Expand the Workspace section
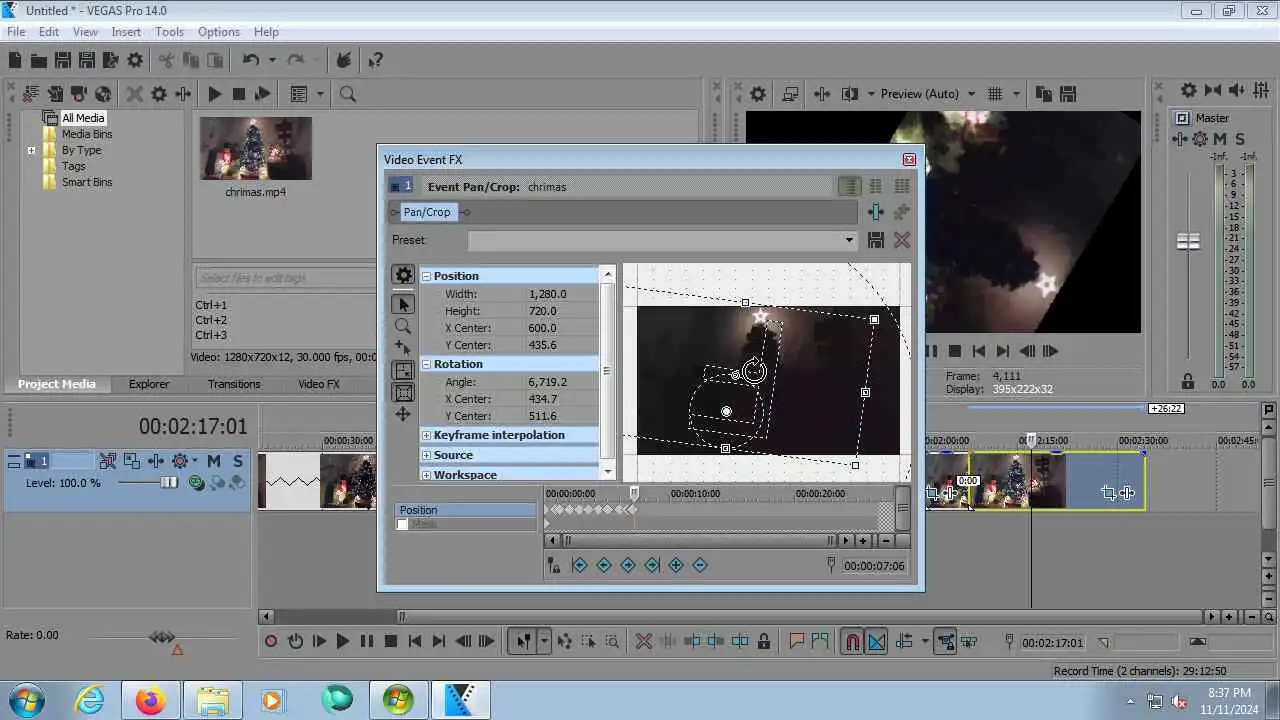The width and height of the screenshot is (1280, 720). point(426,475)
